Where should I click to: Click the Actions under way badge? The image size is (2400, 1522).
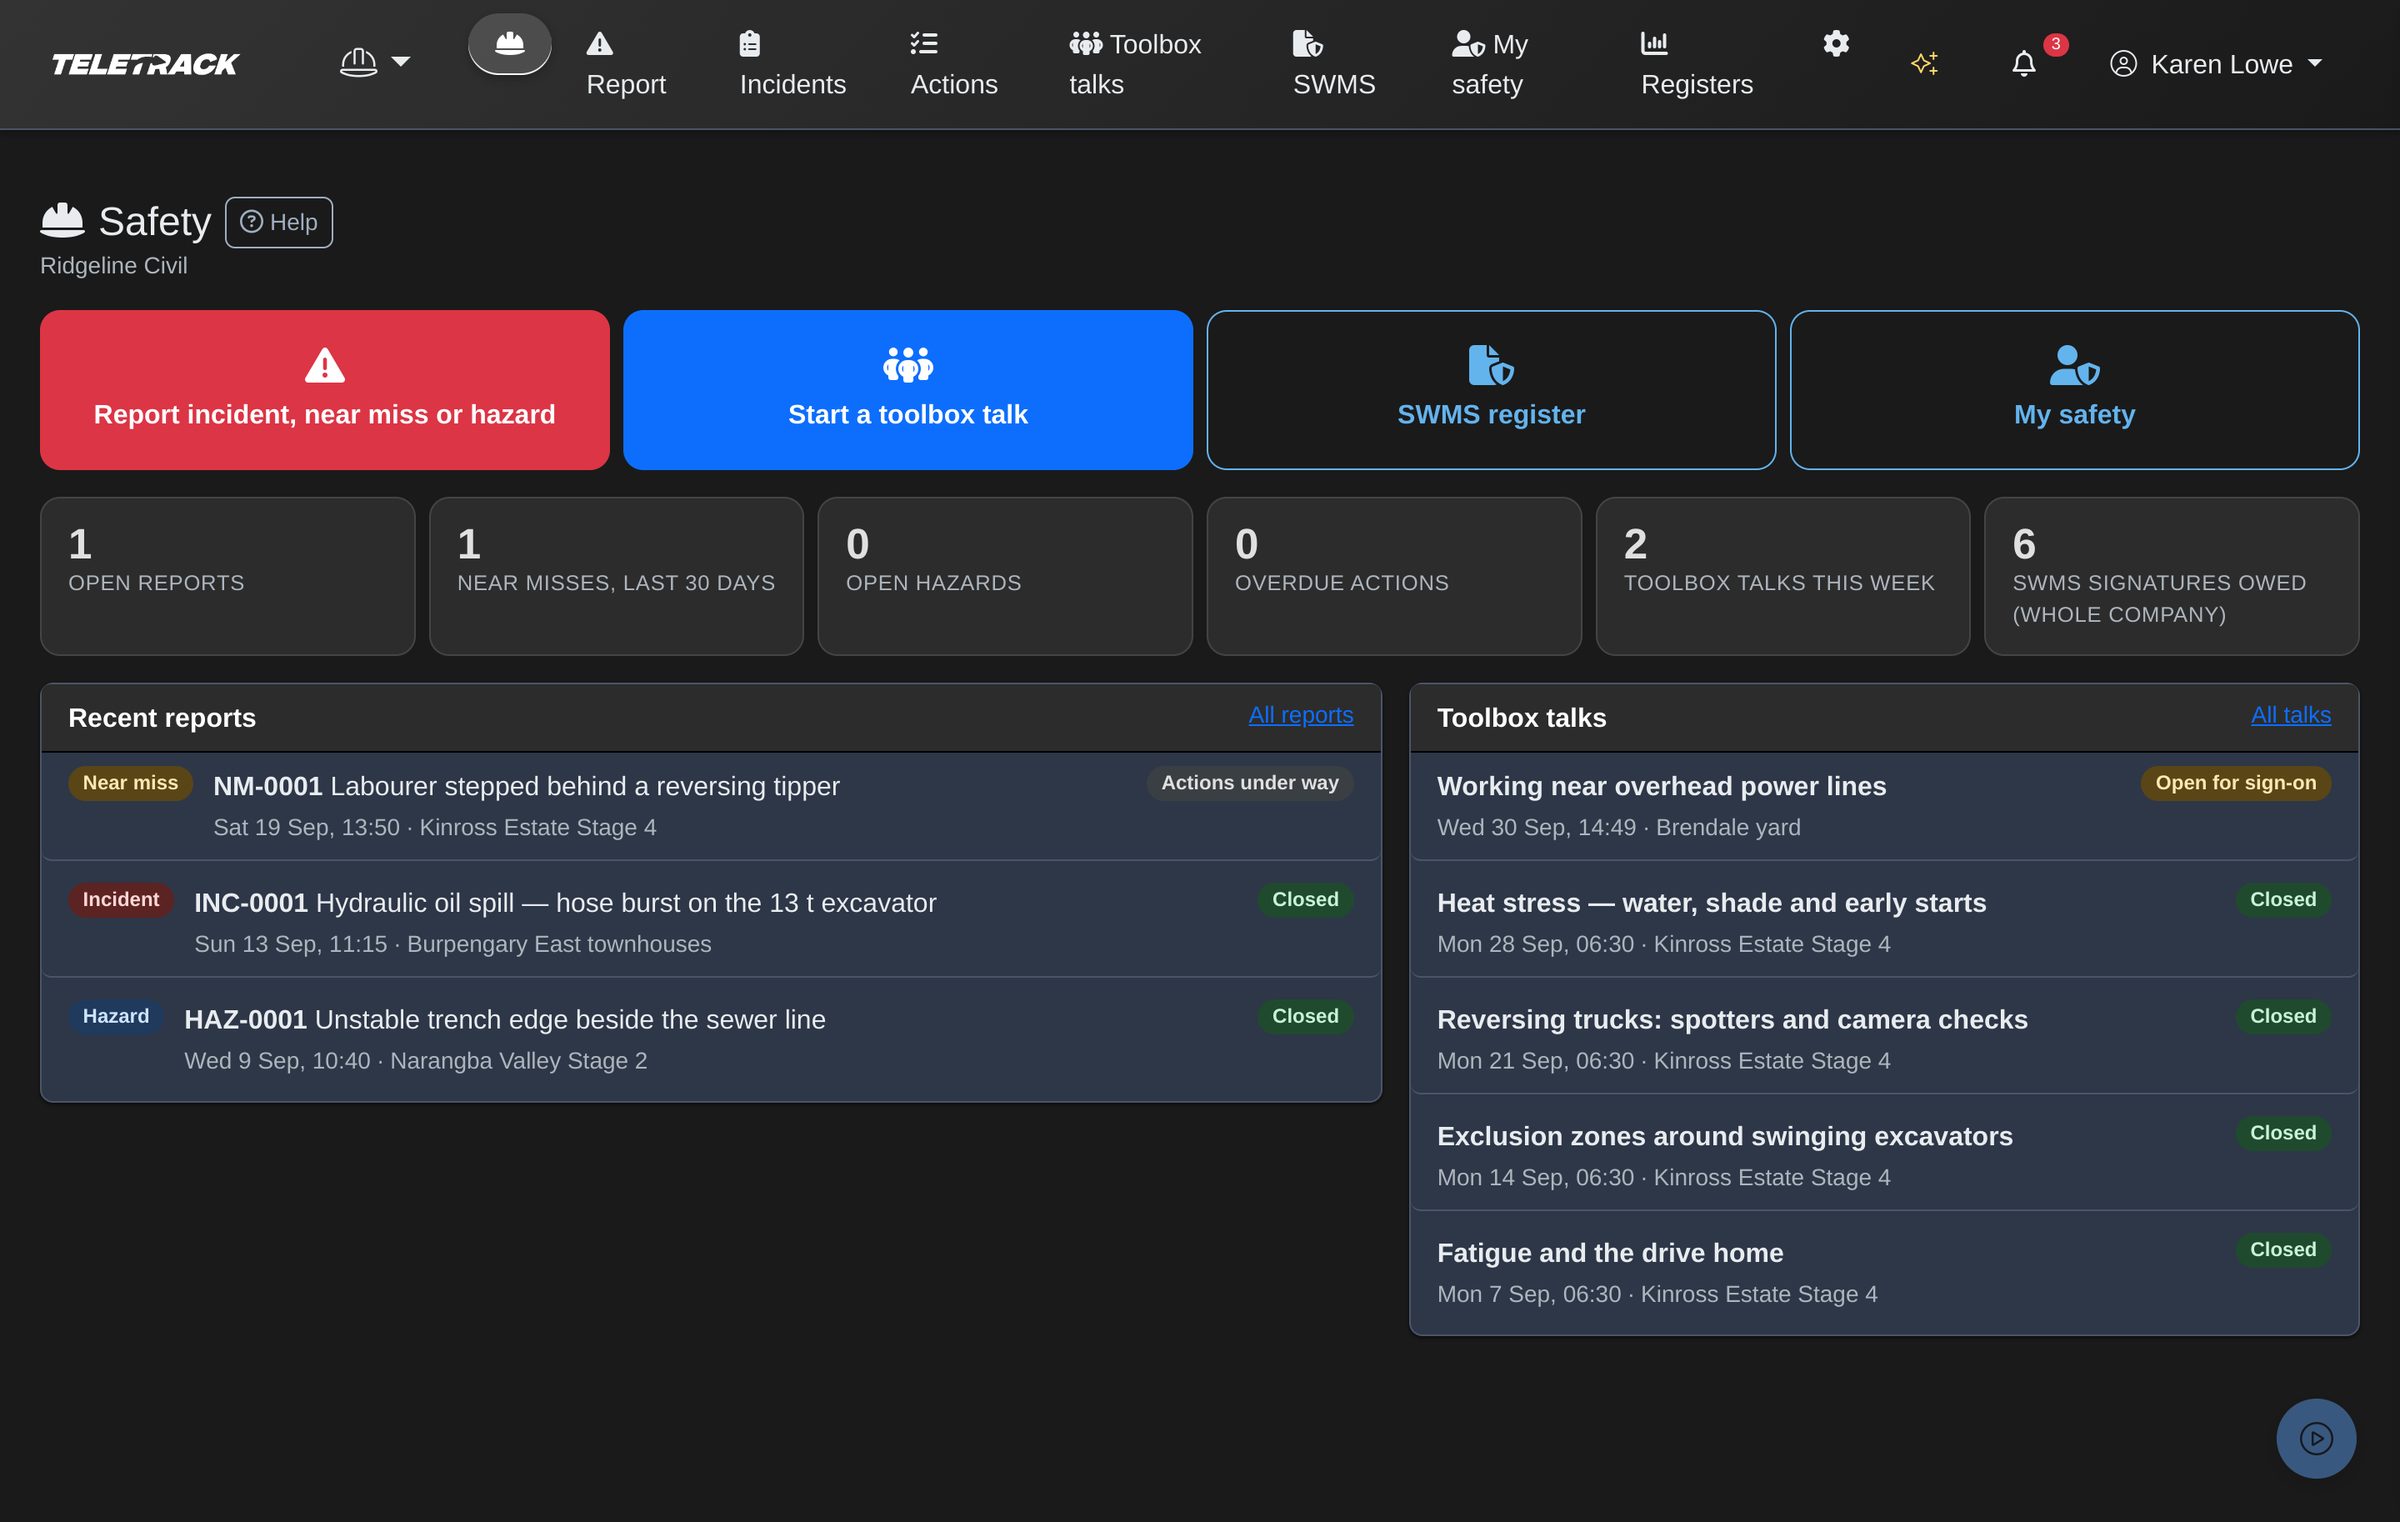click(x=1249, y=783)
